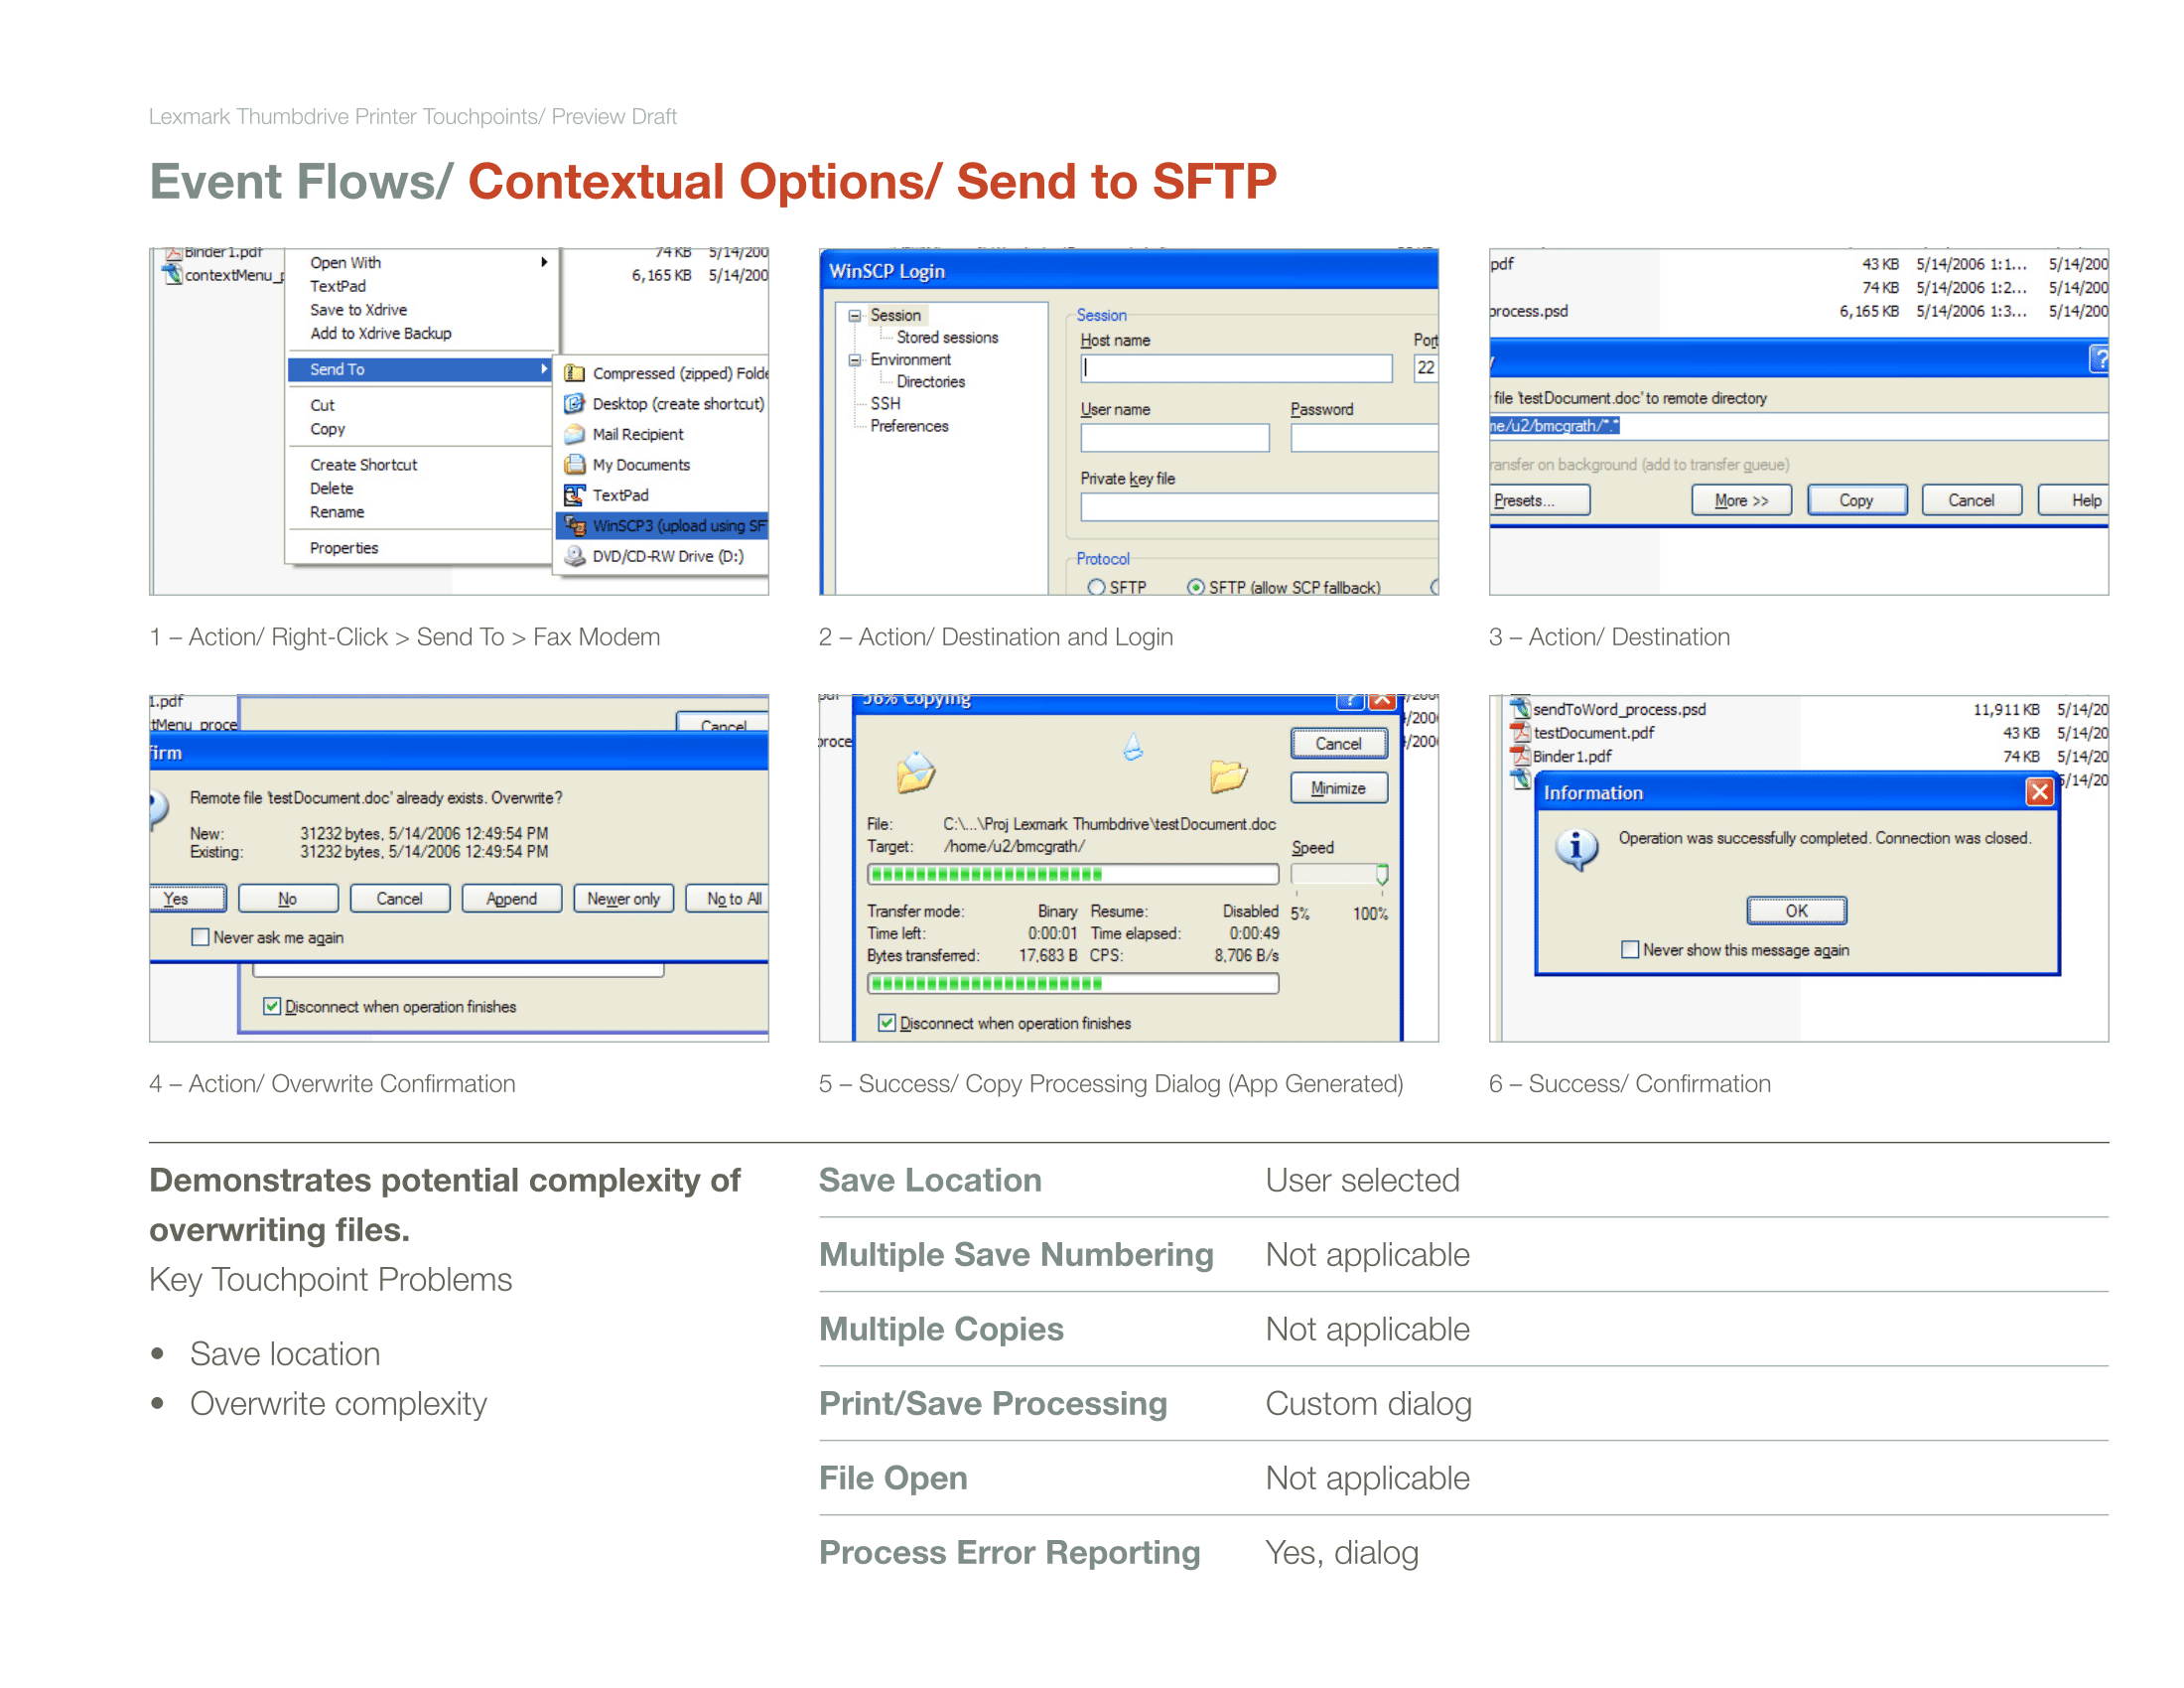Click the sendToWord_process.psd file icon
The height and width of the screenshot is (1688, 2184).
(1520, 709)
